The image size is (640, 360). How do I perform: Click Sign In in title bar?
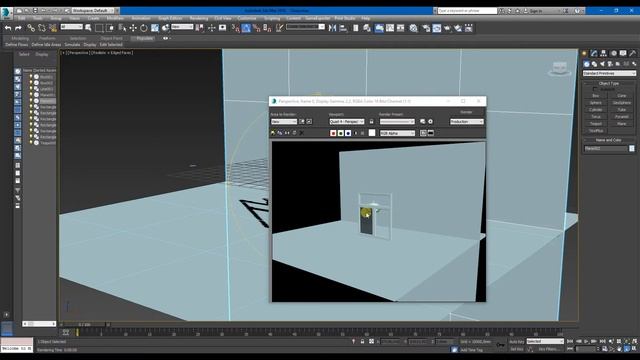(535, 11)
